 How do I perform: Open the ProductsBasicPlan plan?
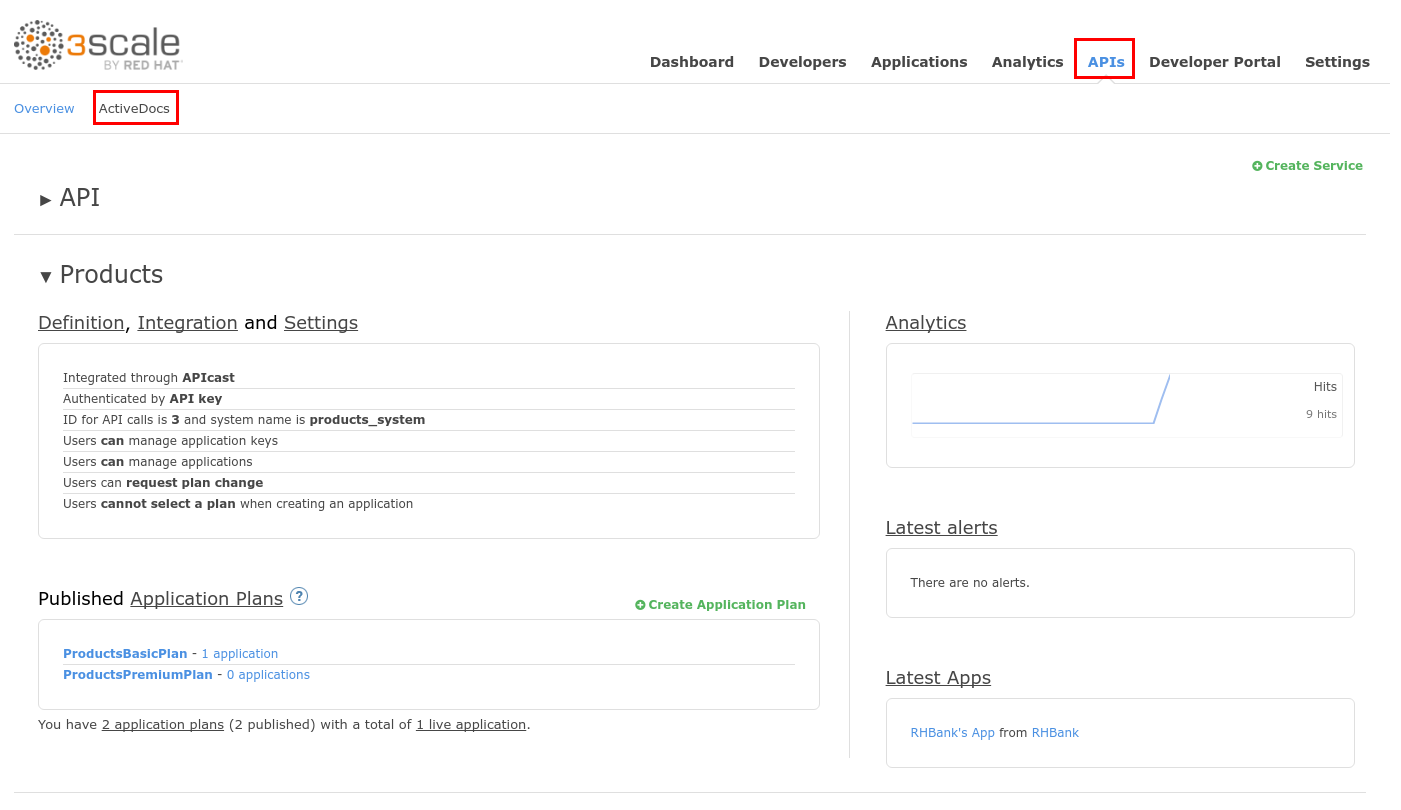pos(125,654)
